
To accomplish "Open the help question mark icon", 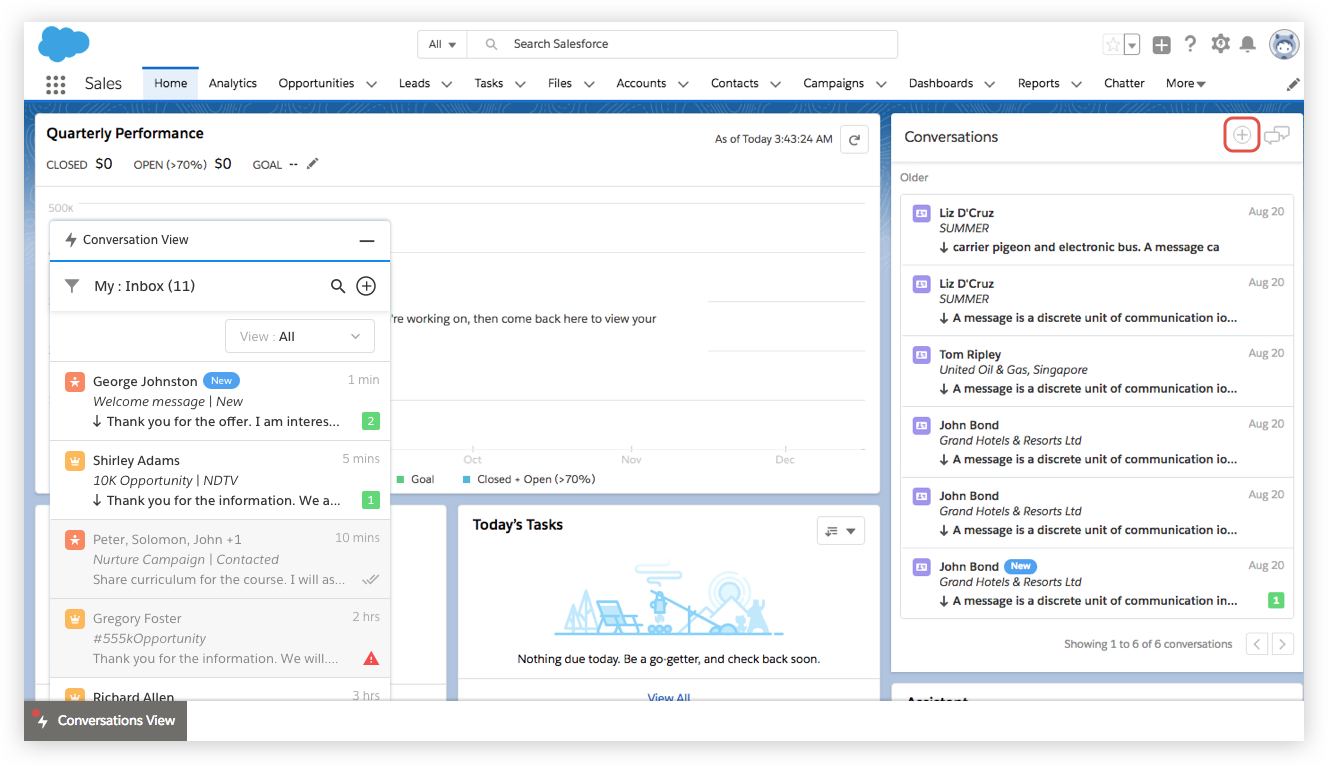I will tap(1190, 44).
